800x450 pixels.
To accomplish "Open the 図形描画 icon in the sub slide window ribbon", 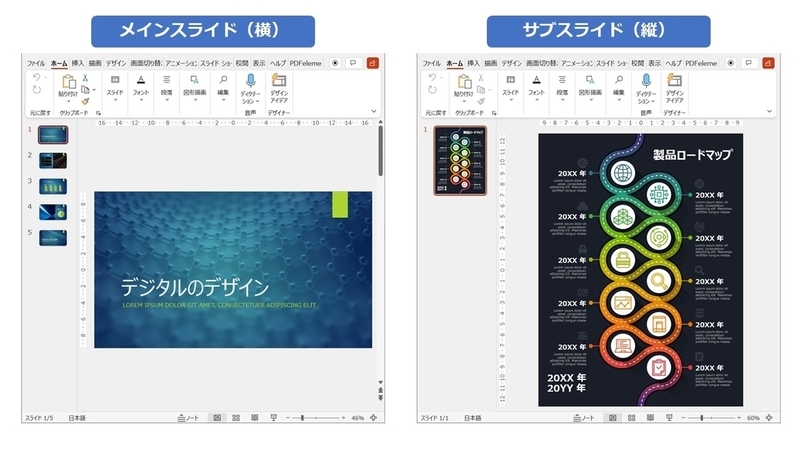I will (x=590, y=80).
